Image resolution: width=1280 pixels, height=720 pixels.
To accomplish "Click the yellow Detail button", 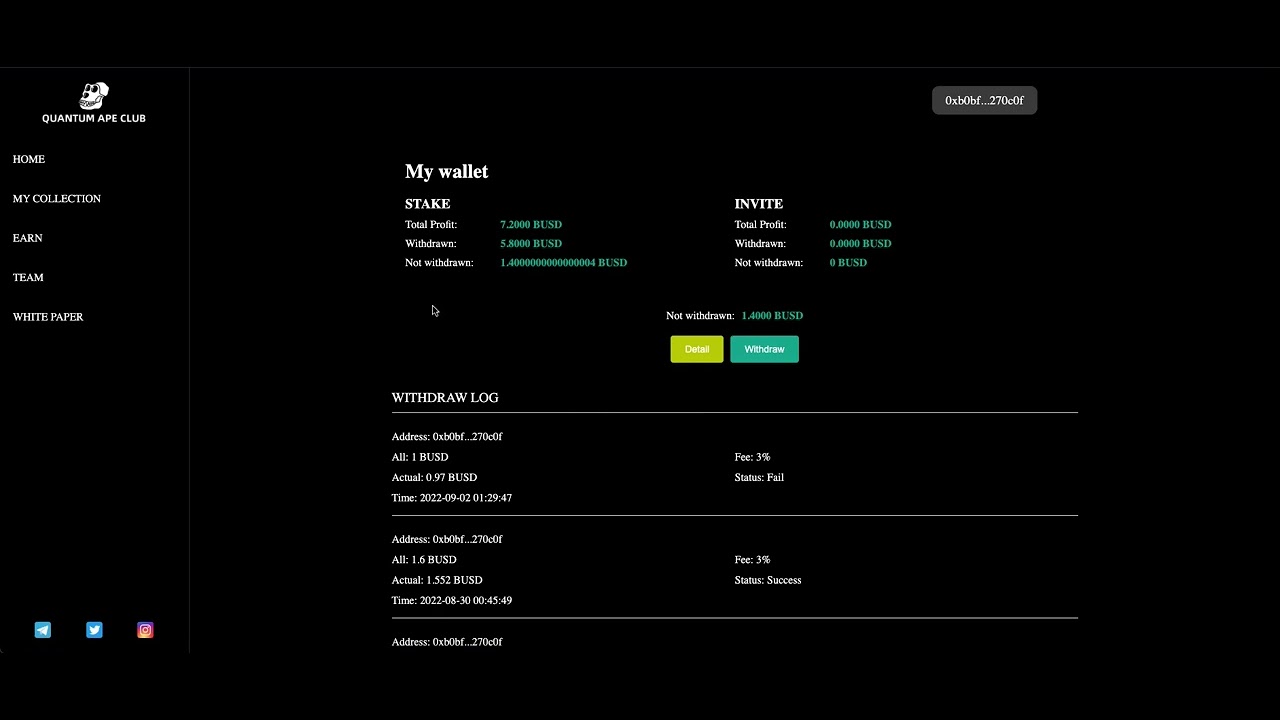I will [697, 349].
